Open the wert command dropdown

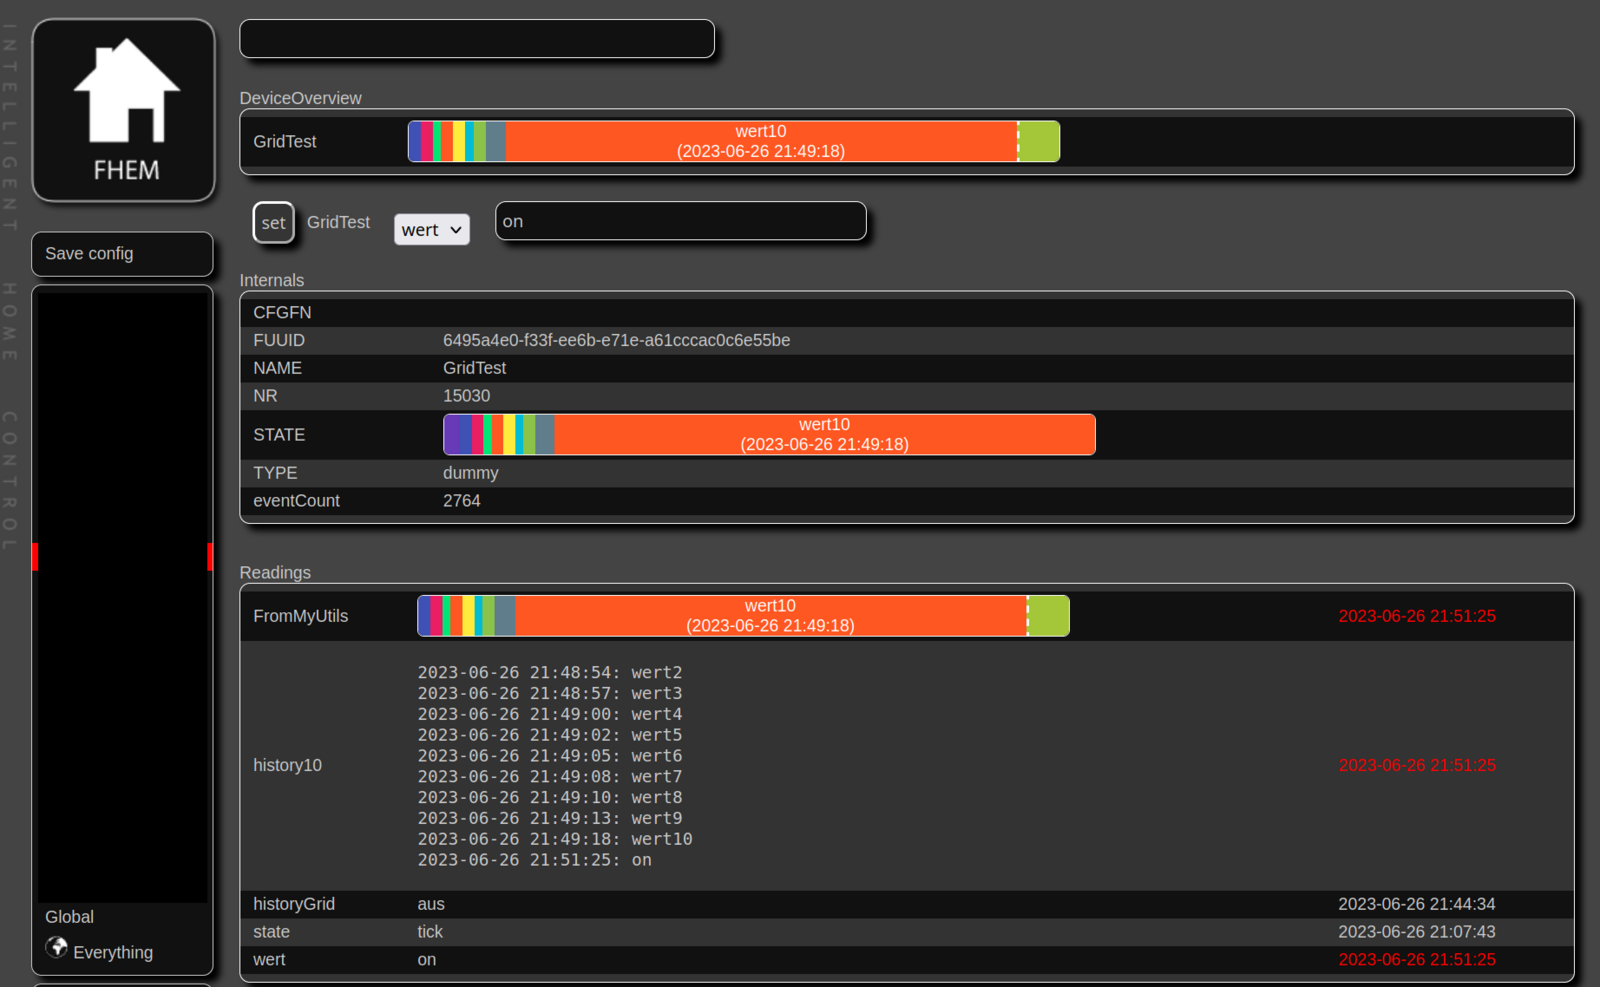(431, 230)
